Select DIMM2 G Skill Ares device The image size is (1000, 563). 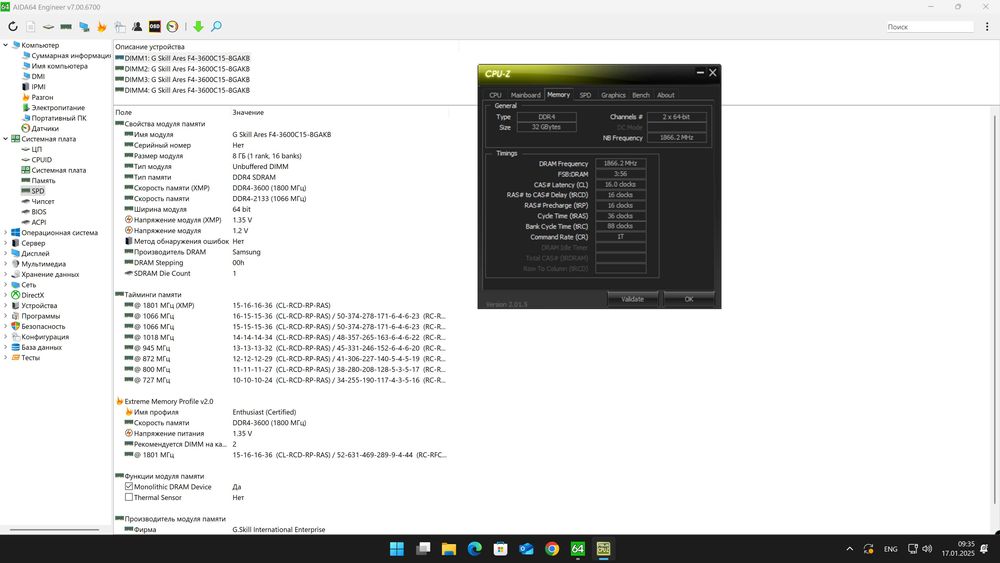(x=182, y=69)
